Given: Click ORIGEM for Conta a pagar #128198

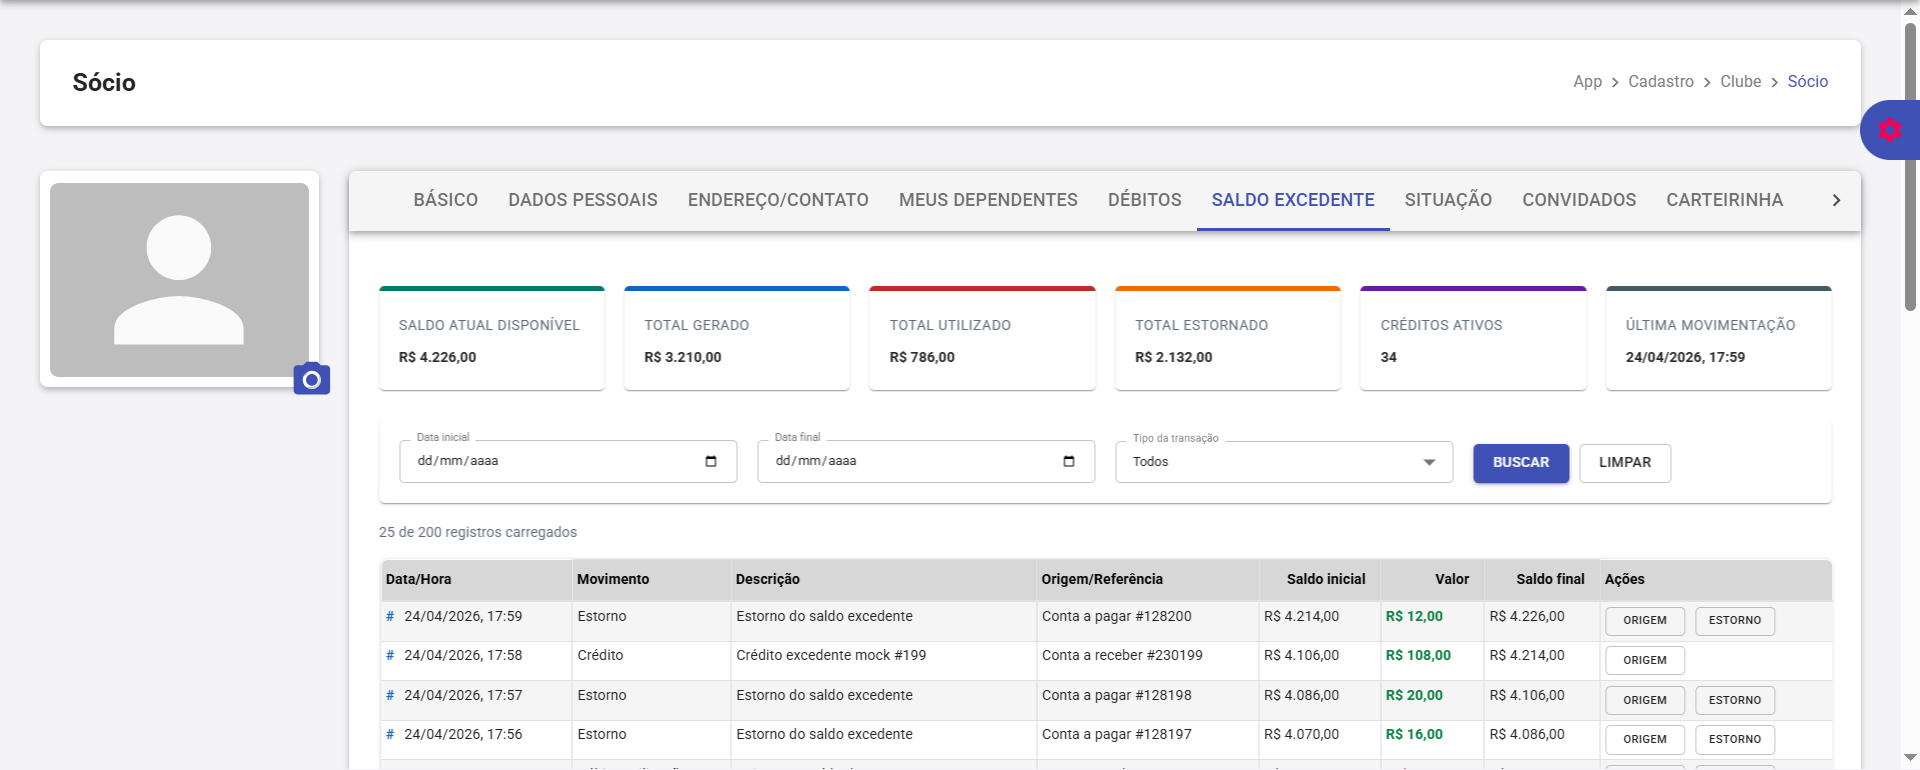Looking at the screenshot, I should click(1645, 701).
